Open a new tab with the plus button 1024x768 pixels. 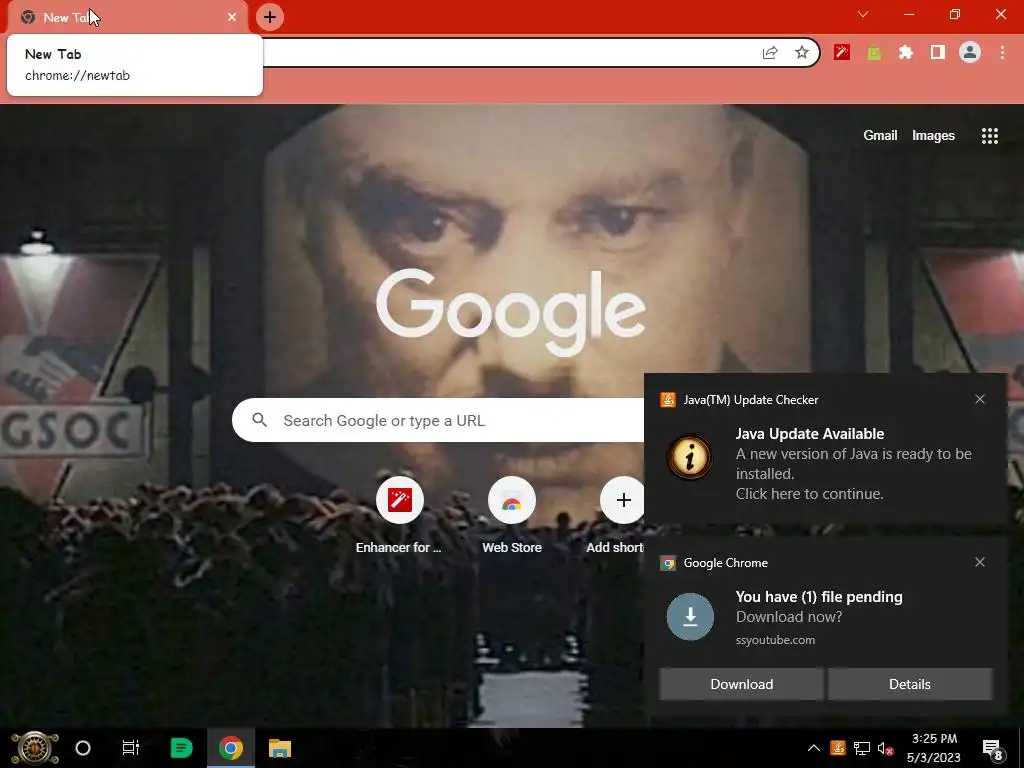tap(270, 17)
